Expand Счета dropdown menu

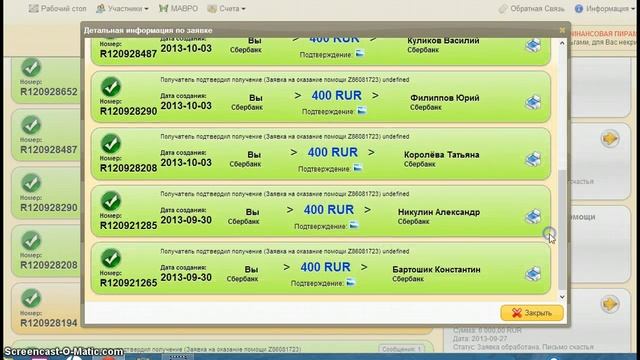[x=226, y=9]
